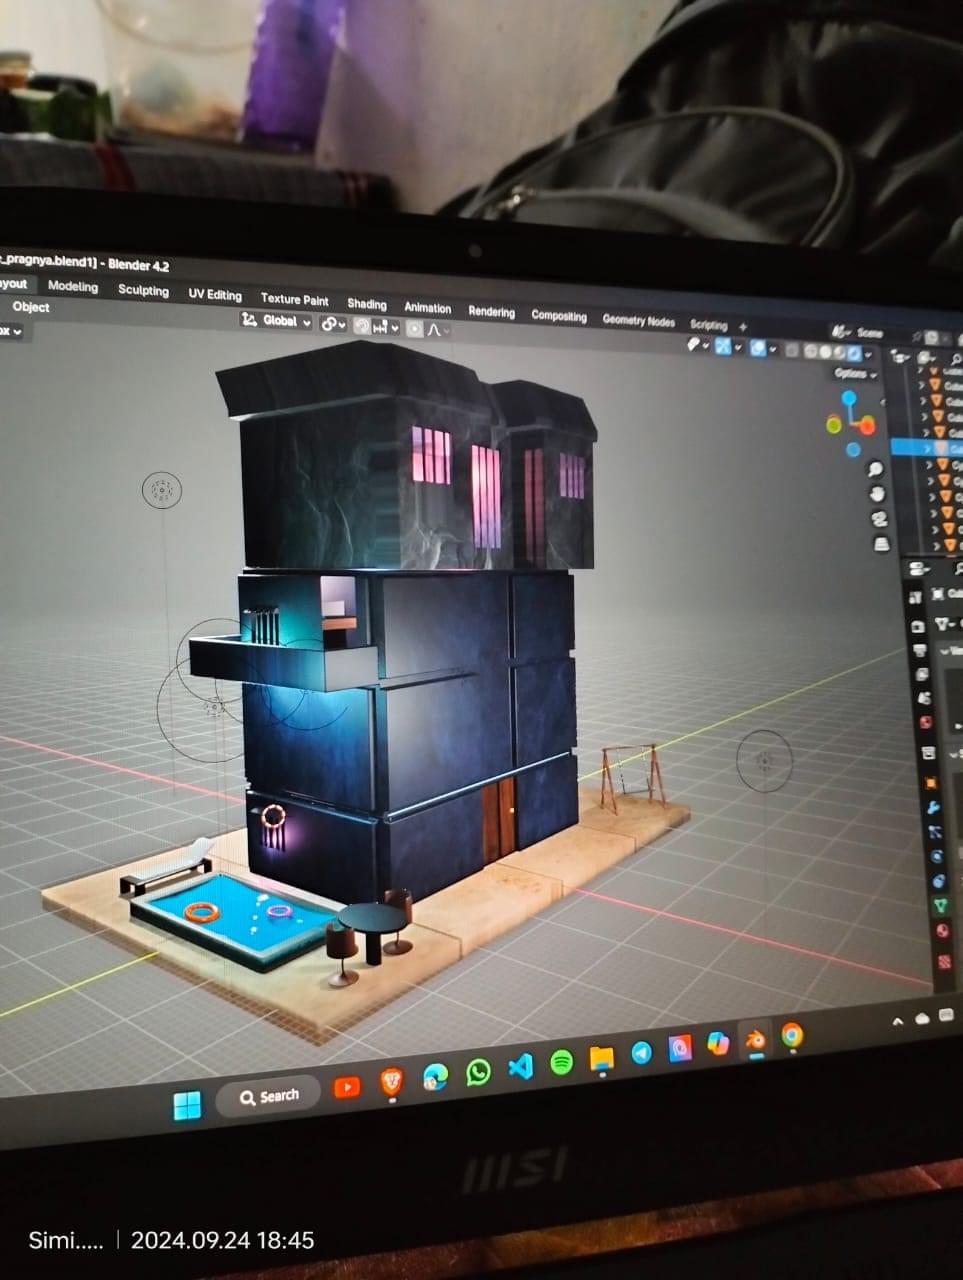Click the Windows taskbar Search box
The width and height of the screenshot is (963, 1280).
pos(268,1096)
